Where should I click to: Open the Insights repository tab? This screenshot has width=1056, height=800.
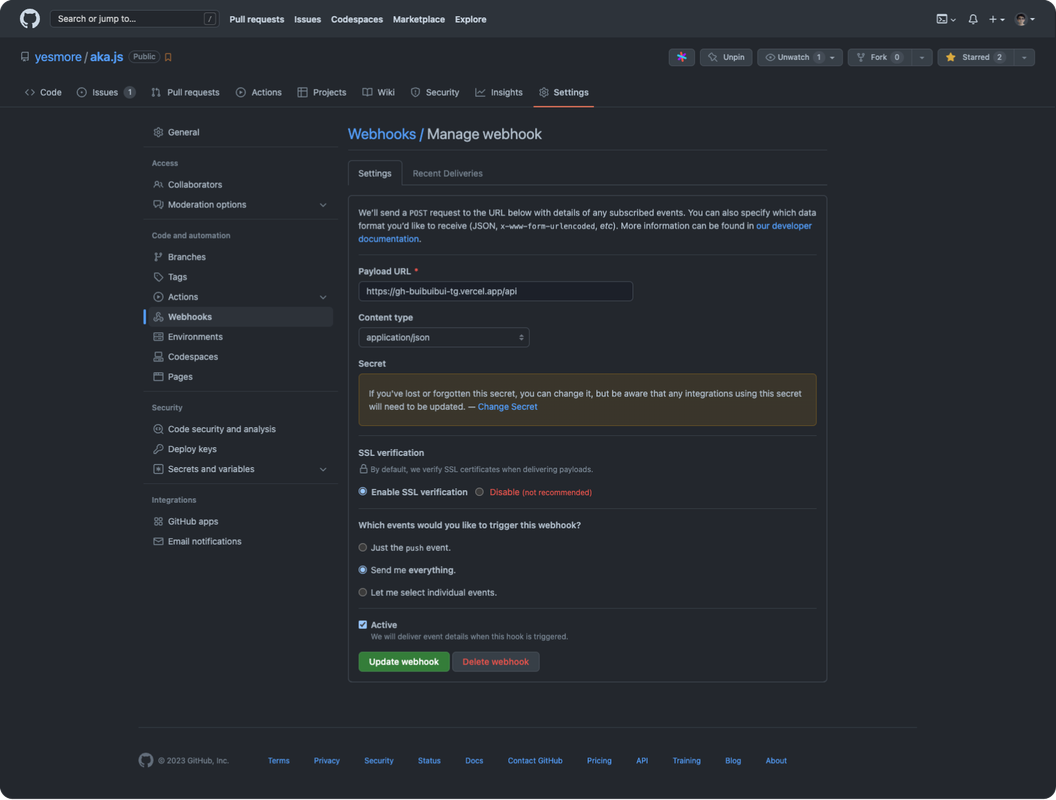[499, 93]
